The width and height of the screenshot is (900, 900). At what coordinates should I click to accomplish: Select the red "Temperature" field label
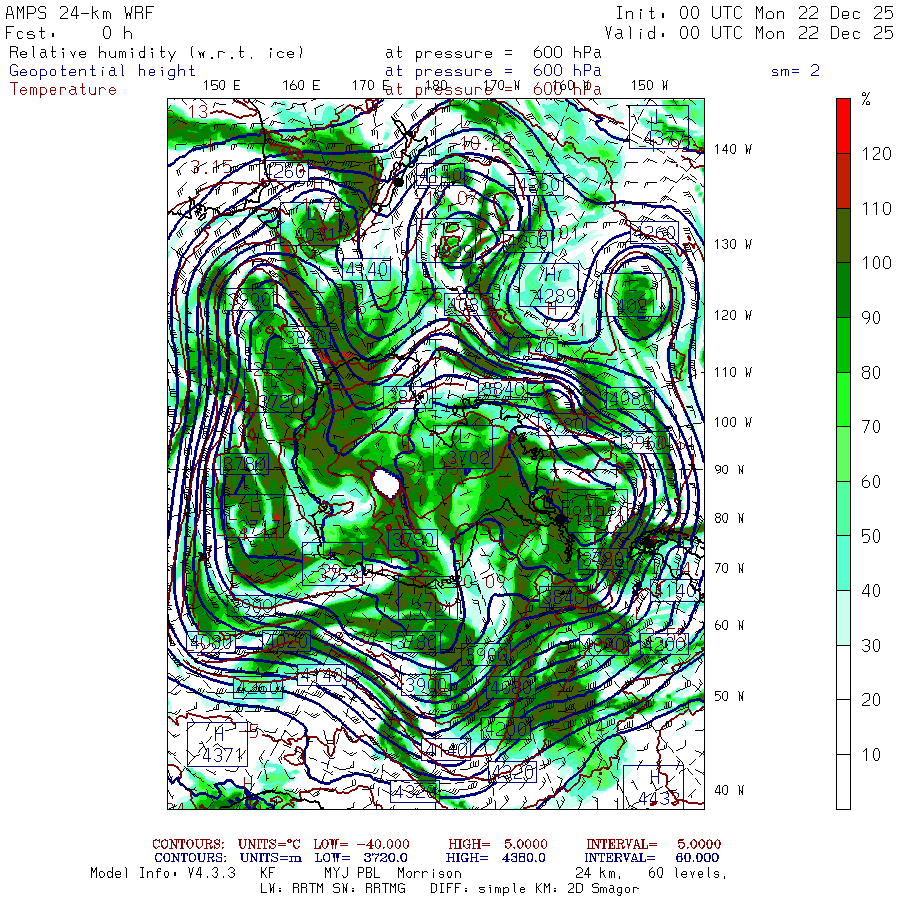(x=63, y=90)
